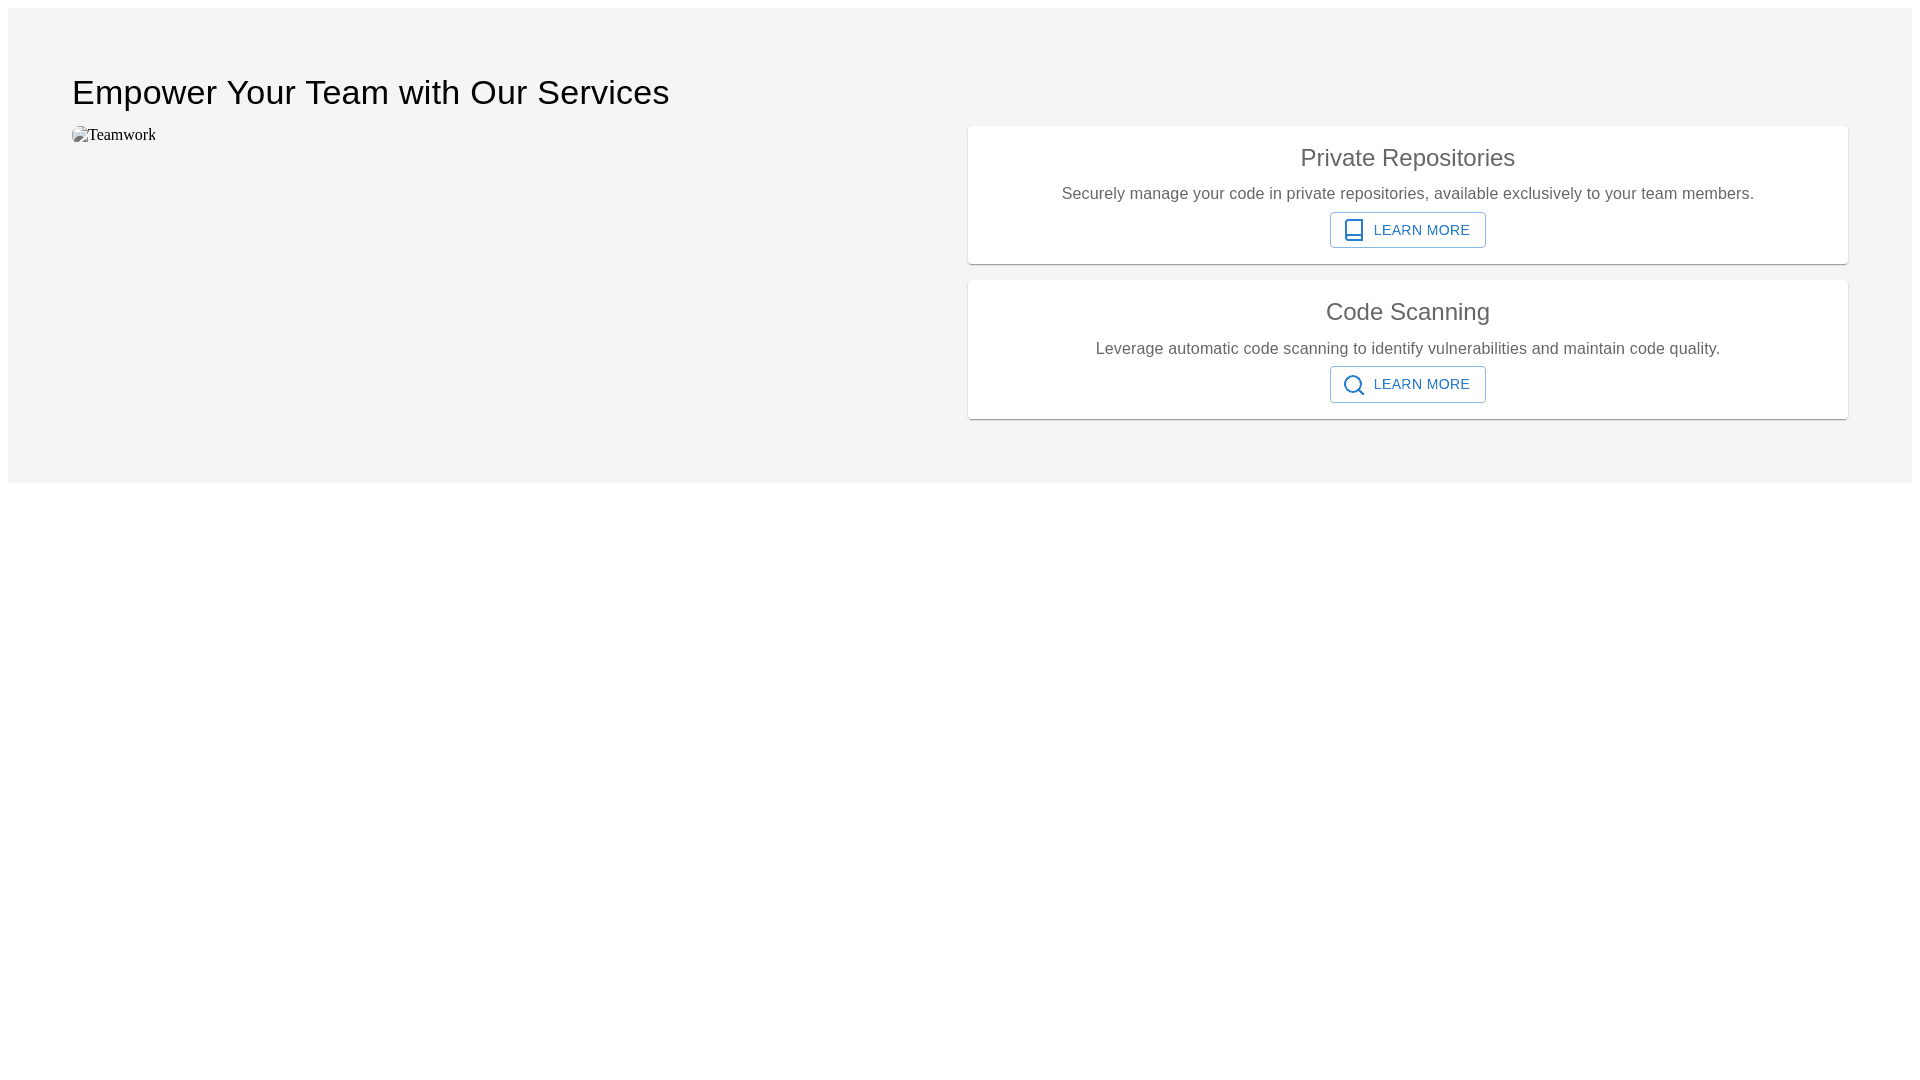1920x1080 pixels.
Task: Click the 'Teamwork' image alt text
Action: coord(122,135)
